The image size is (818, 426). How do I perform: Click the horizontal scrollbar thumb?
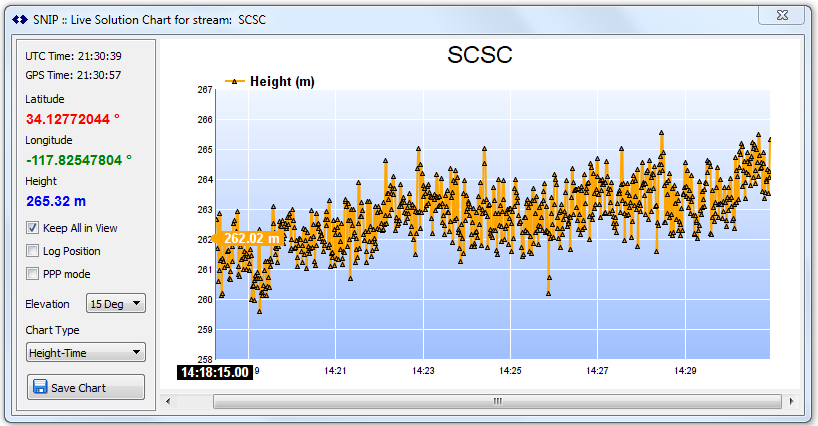[x=497, y=401]
